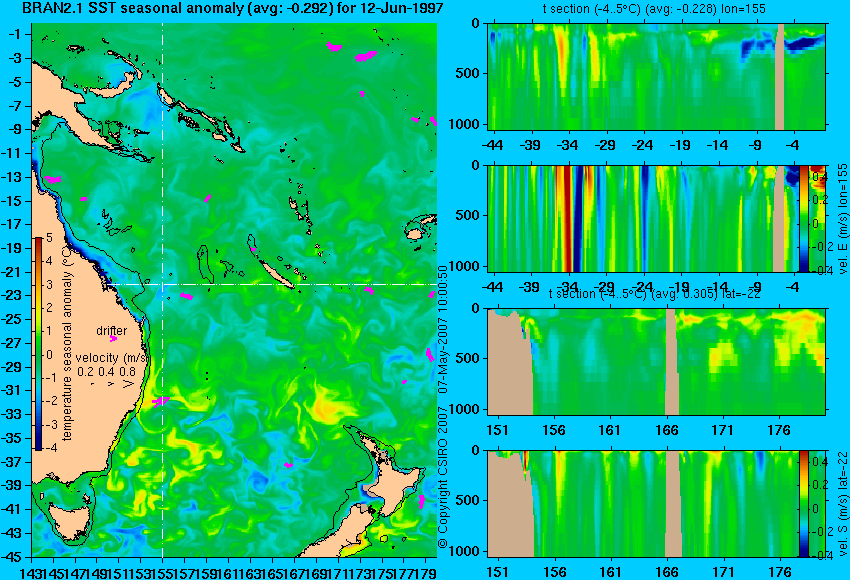Click the magenta drifter track off Queensland near latitude -13
The height and width of the screenshot is (580, 850).
pos(53,179)
